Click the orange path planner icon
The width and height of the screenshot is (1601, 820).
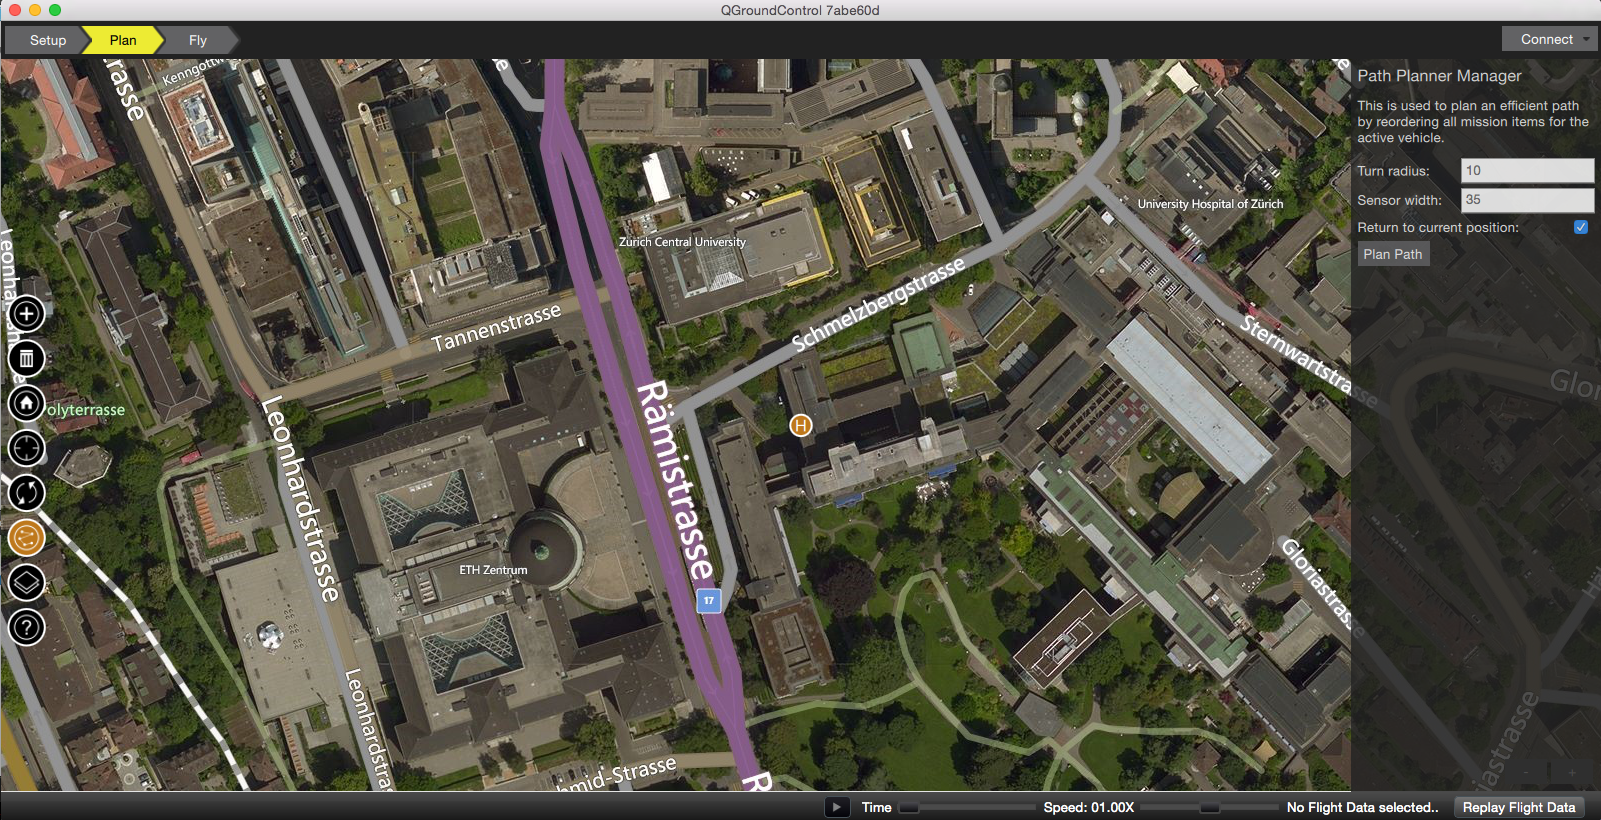coord(27,538)
